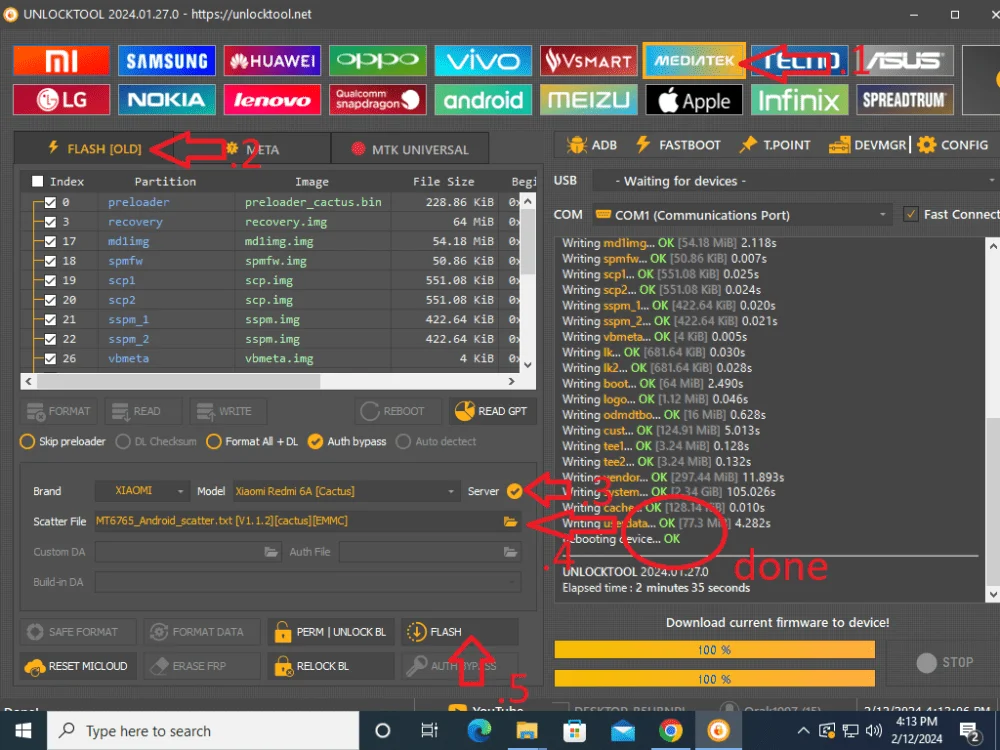This screenshot has height=750, width=1000.
Task: Click the RESET MICLOUD button
Action: (77, 666)
